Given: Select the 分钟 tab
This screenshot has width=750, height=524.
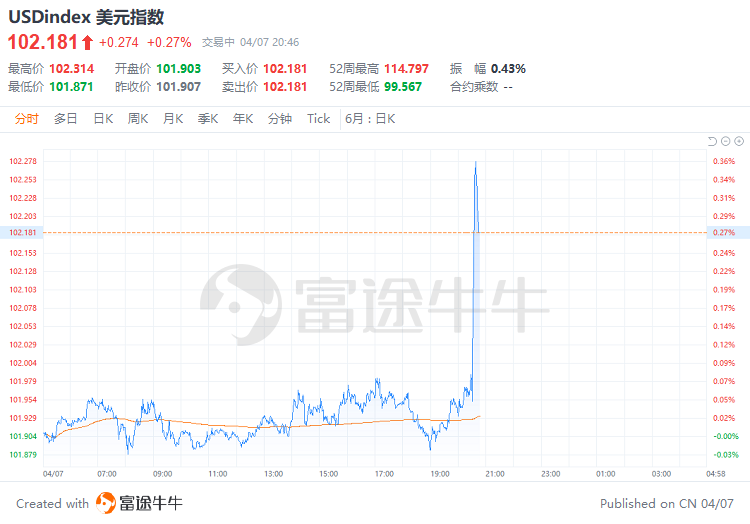Looking at the screenshot, I should pos(280,119).
